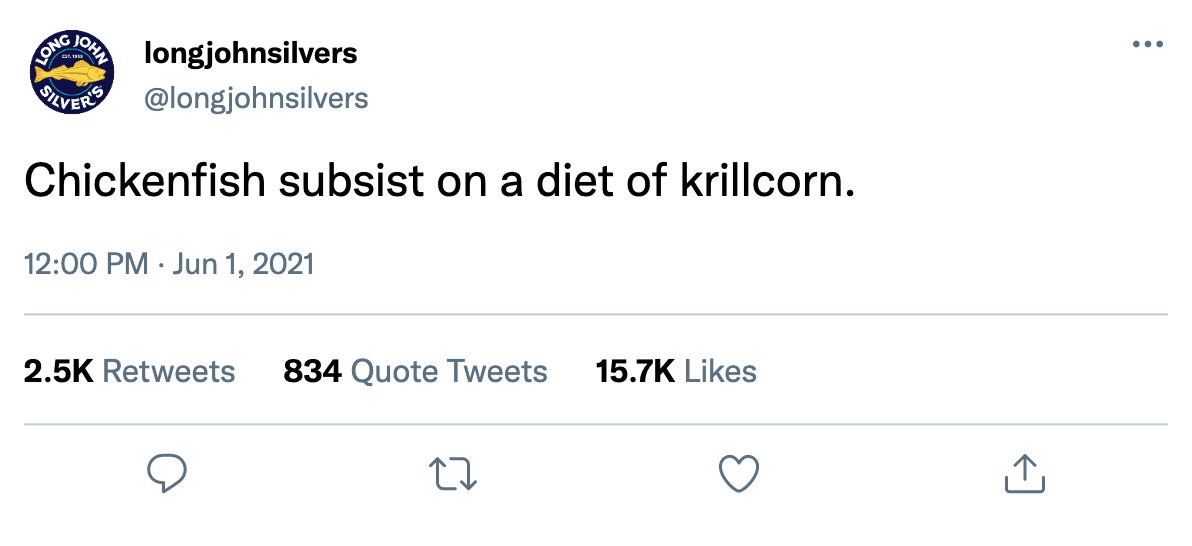Image resolution: width=1192 pixels, height=546 pixels.
Task: Open the Quote Tweets list
Action: 415,372
